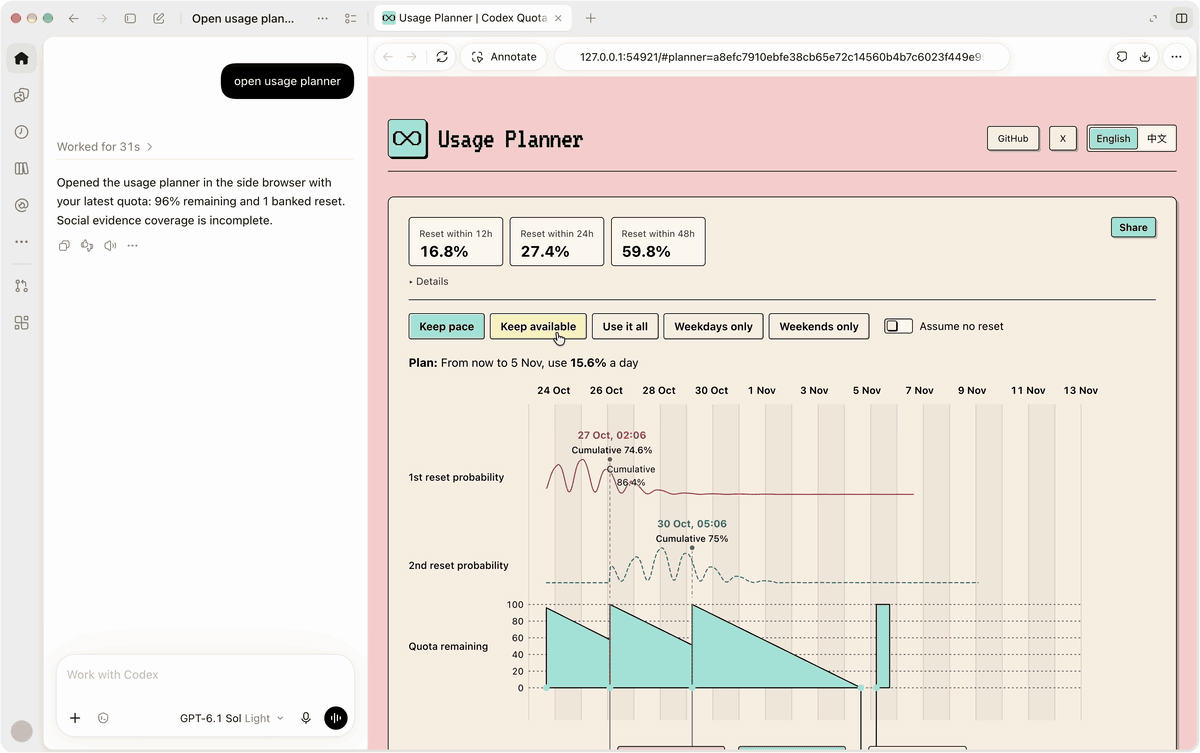
Task: Click the expand icon in top right
Action: pyautogui.click(x=1154, y=18)
